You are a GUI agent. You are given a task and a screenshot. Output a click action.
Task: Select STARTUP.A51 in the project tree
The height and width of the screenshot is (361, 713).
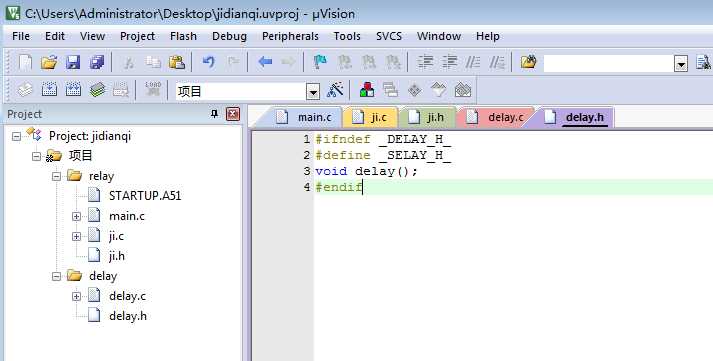pos(145,196)
